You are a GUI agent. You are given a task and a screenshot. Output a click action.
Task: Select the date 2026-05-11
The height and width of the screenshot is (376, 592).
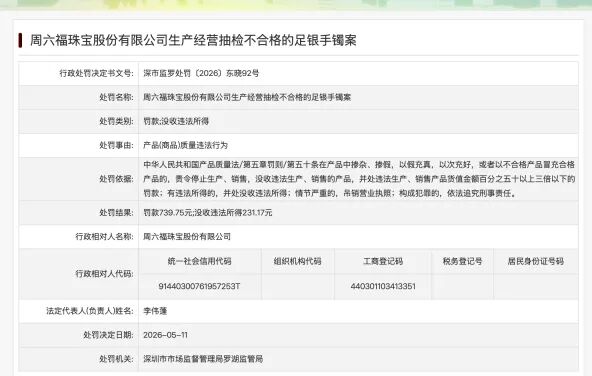[165, 335]
